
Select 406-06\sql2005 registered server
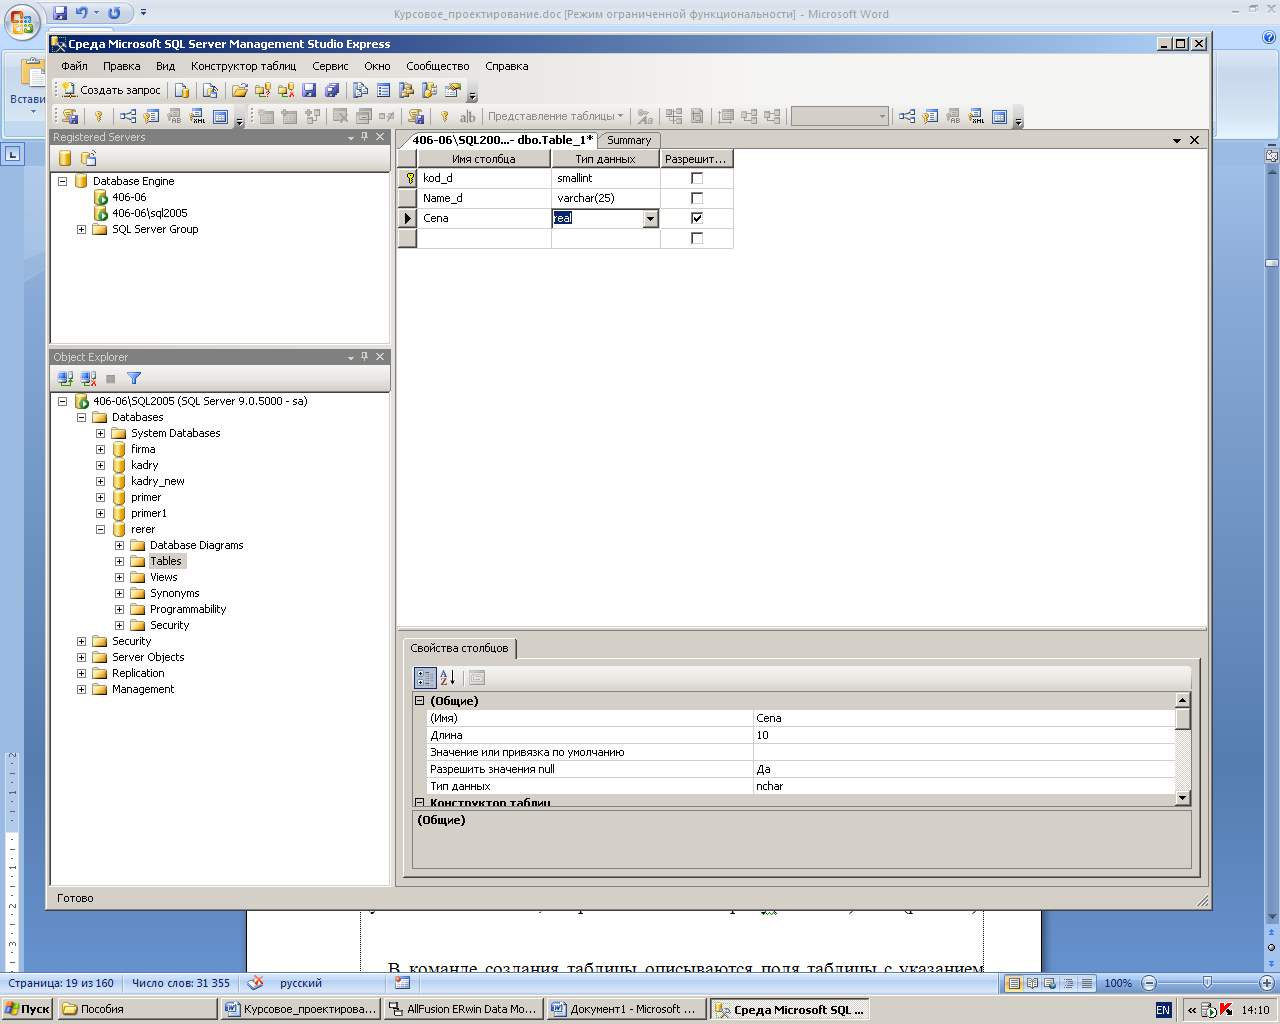click(x=149, y=213)
